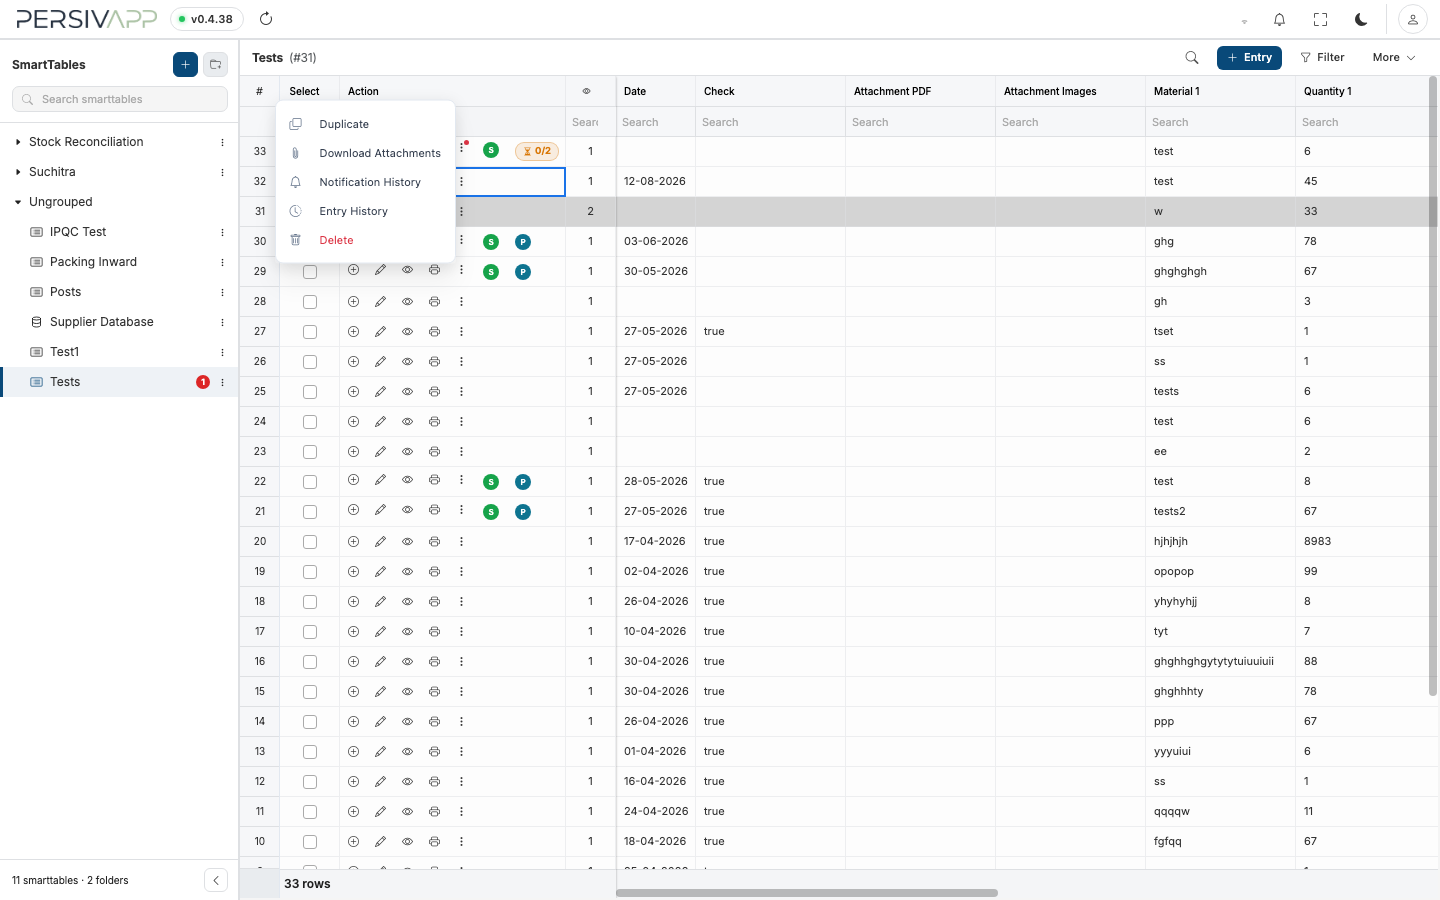Click the eye column header icon
Viewport: 1440px width, 900px height.
[x=586, y=91]
